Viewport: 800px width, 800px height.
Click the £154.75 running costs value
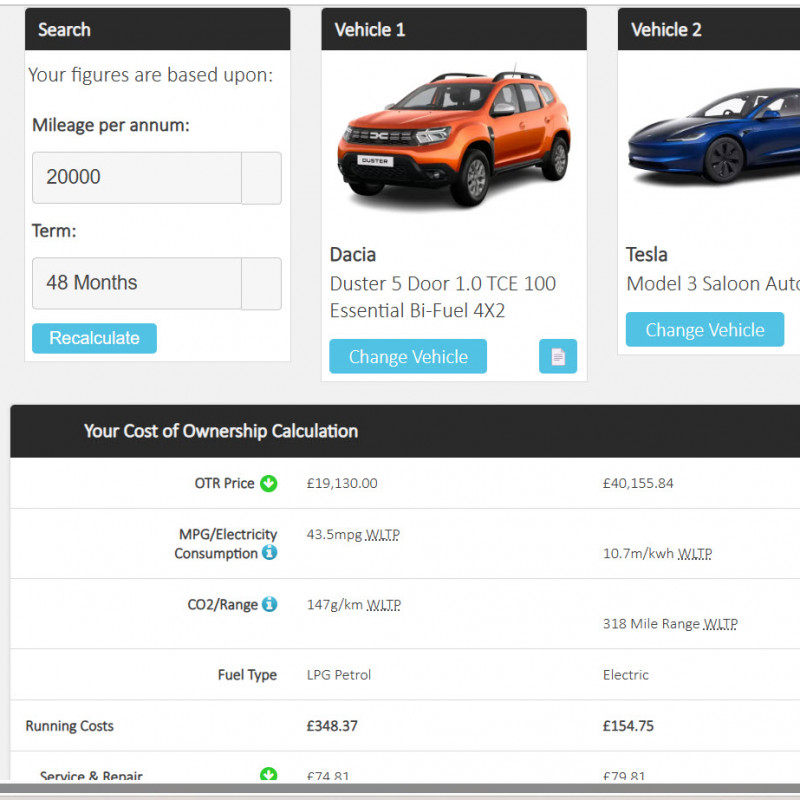click(628, 726)
